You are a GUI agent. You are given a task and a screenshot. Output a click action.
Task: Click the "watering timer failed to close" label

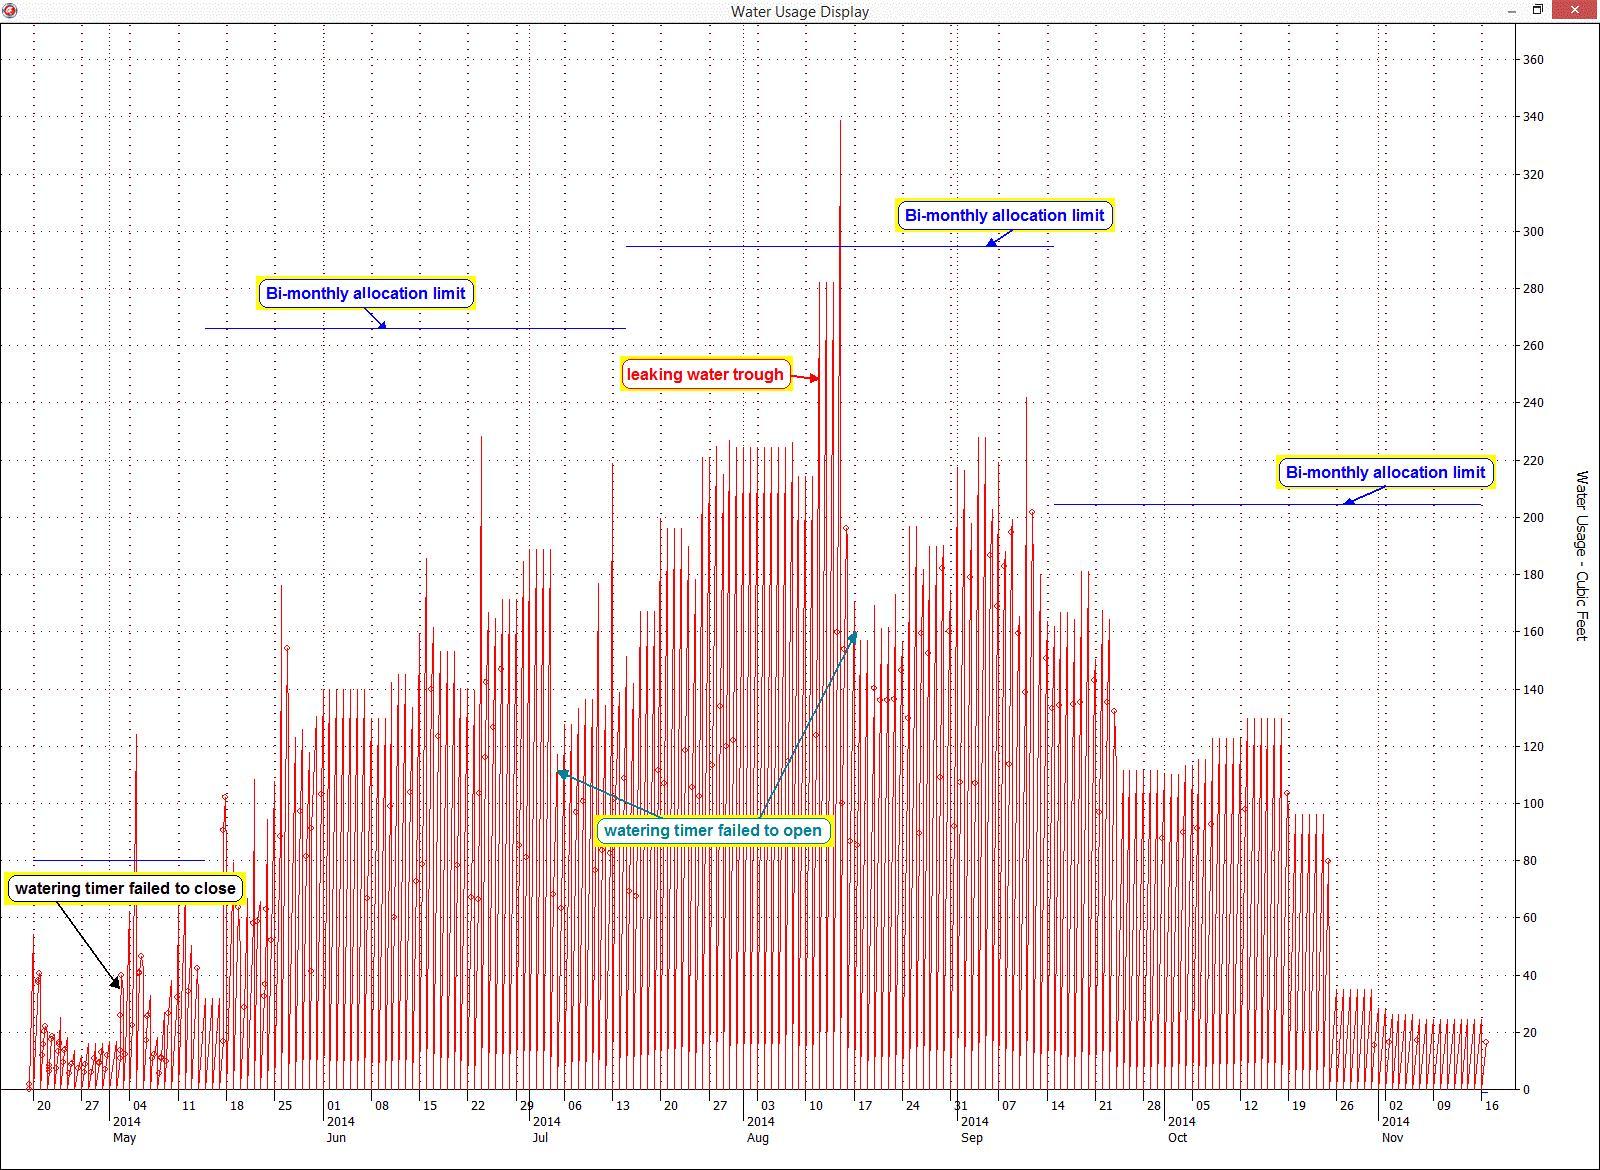point(125,889)
